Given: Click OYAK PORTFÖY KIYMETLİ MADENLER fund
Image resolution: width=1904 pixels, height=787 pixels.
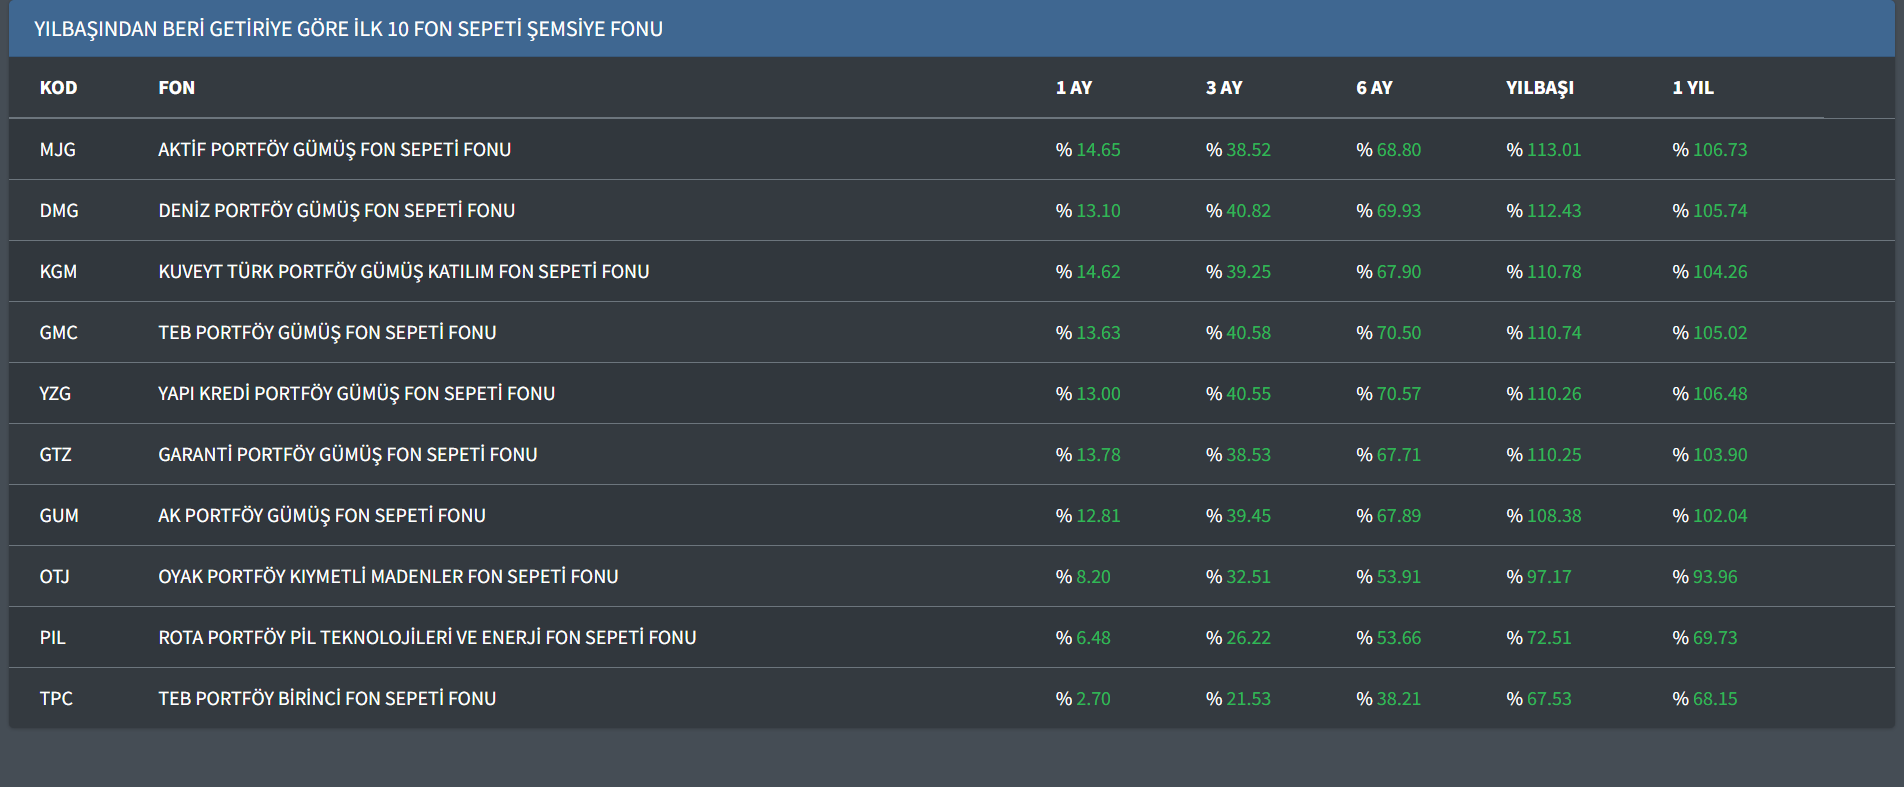Looking at the screenshot, I should click(x=388, y=577).
